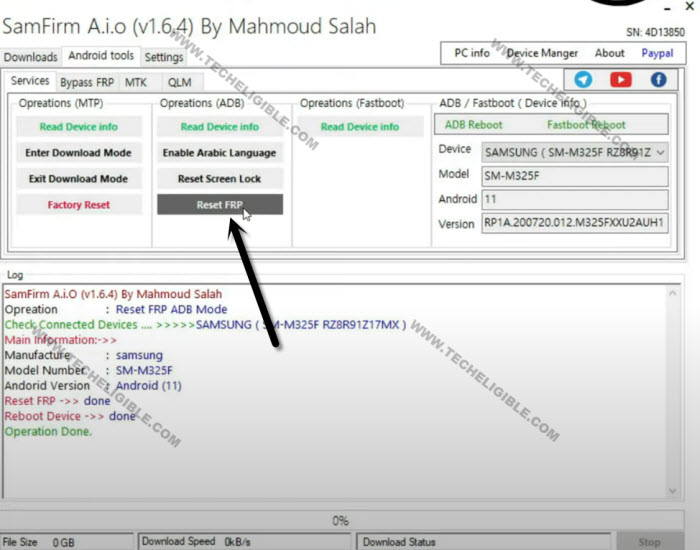Viewport: 700px width, 550px height.
Task: Switch to the Downloads tab
Action: [31, 57]
